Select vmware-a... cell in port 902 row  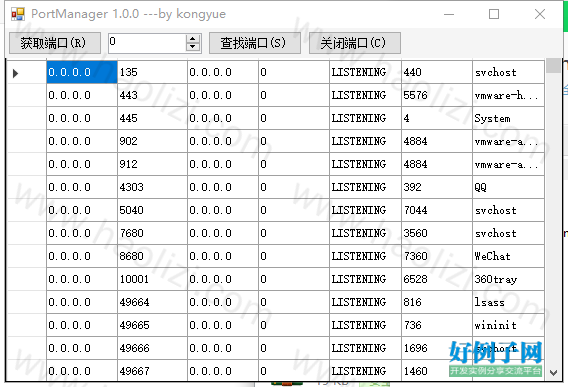508,141
